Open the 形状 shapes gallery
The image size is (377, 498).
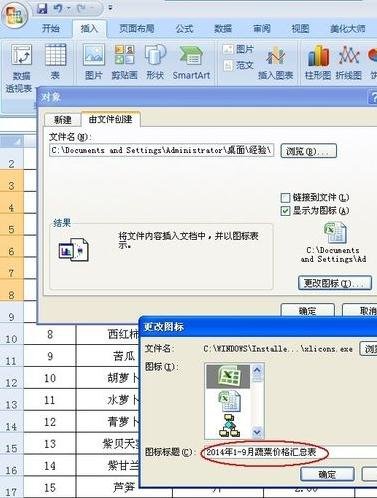(x=155, y=62)
